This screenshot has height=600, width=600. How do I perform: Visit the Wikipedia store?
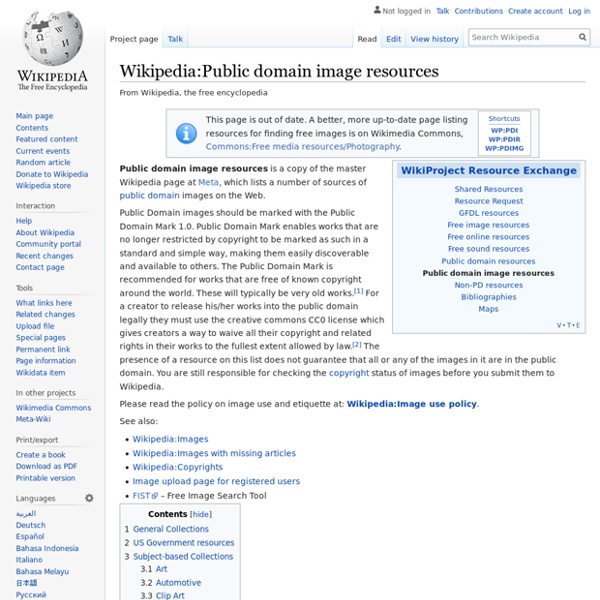pos(43,186)
